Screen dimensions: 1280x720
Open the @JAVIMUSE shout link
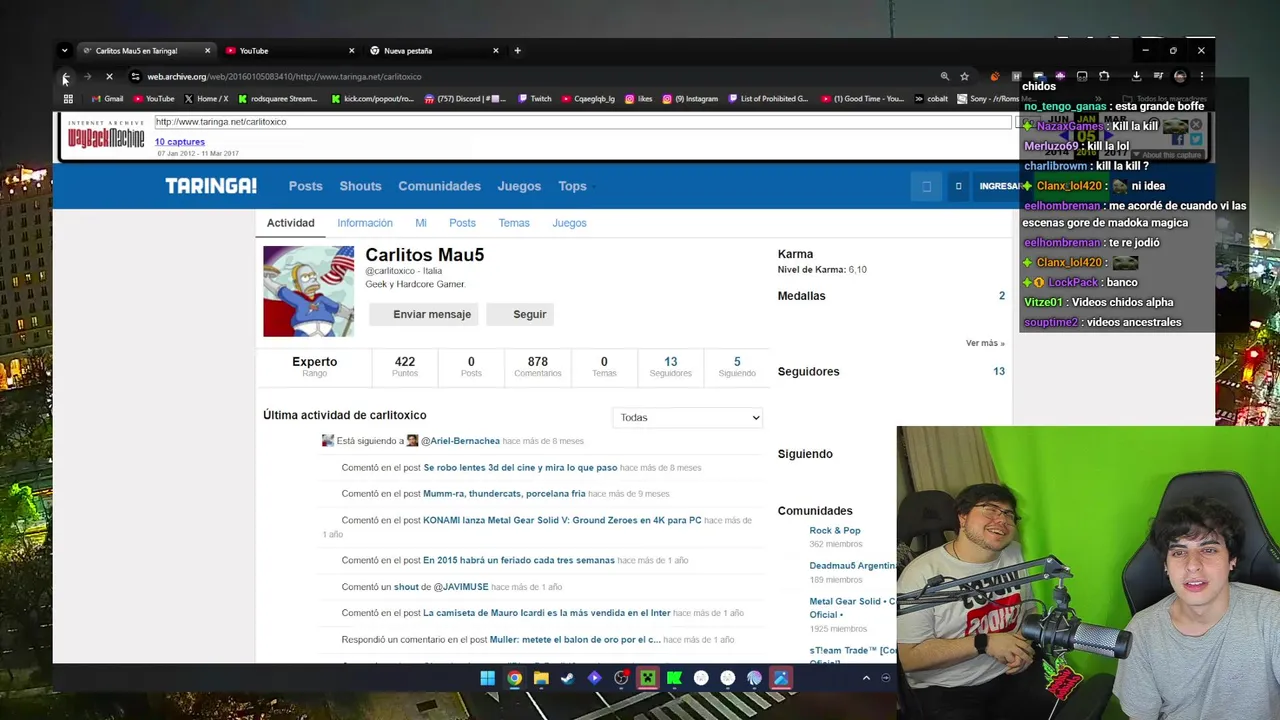[x=461, y=587]
